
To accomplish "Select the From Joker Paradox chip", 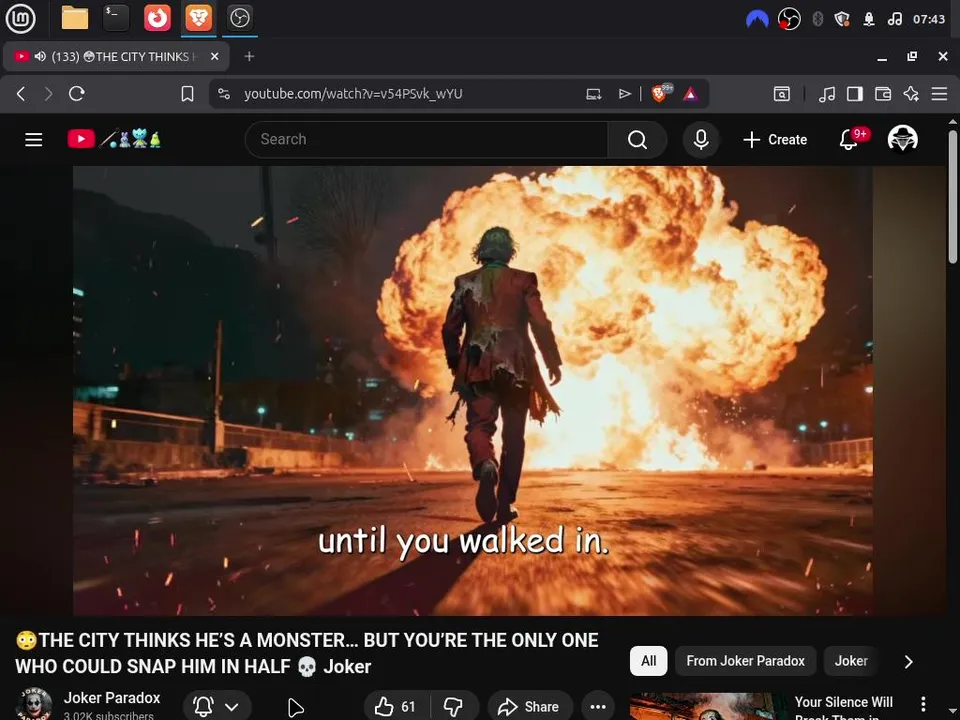I will [745, 661].
